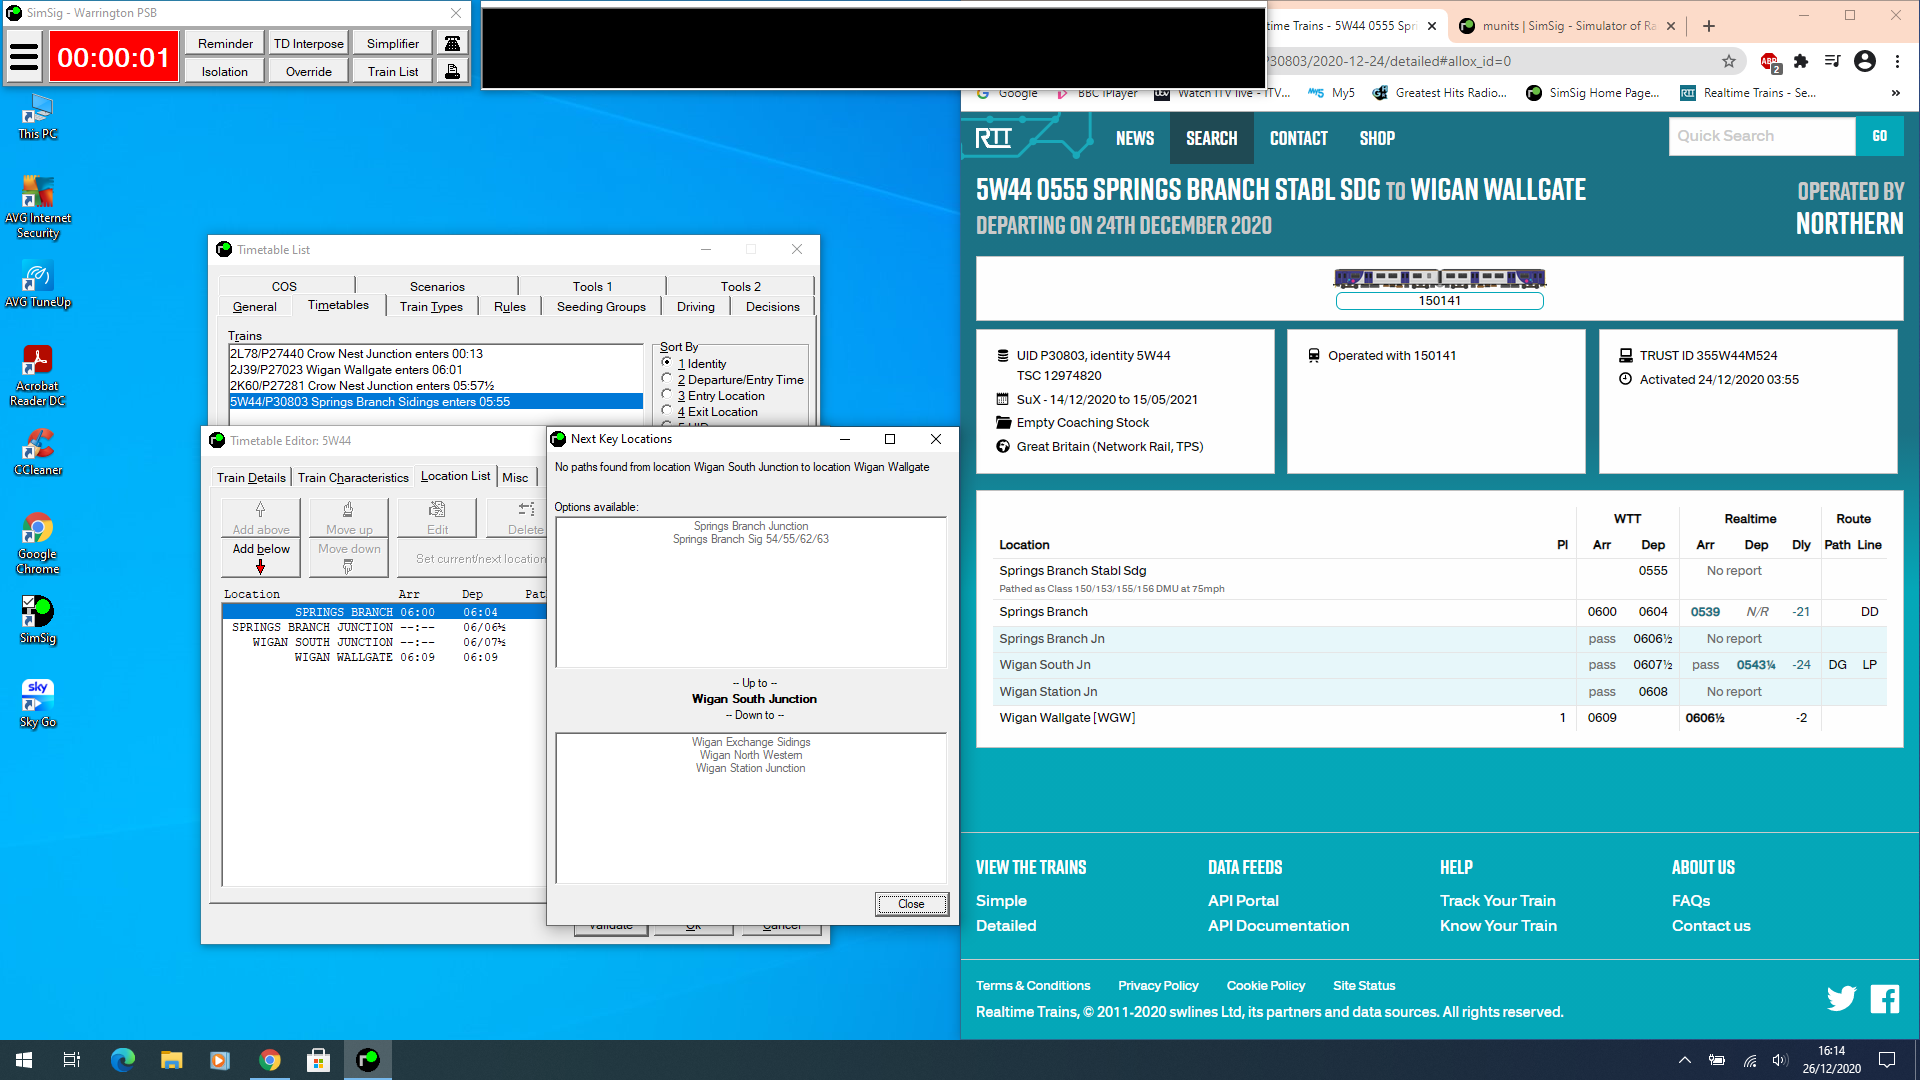Click the TD Interpose button

click(309, 43)
